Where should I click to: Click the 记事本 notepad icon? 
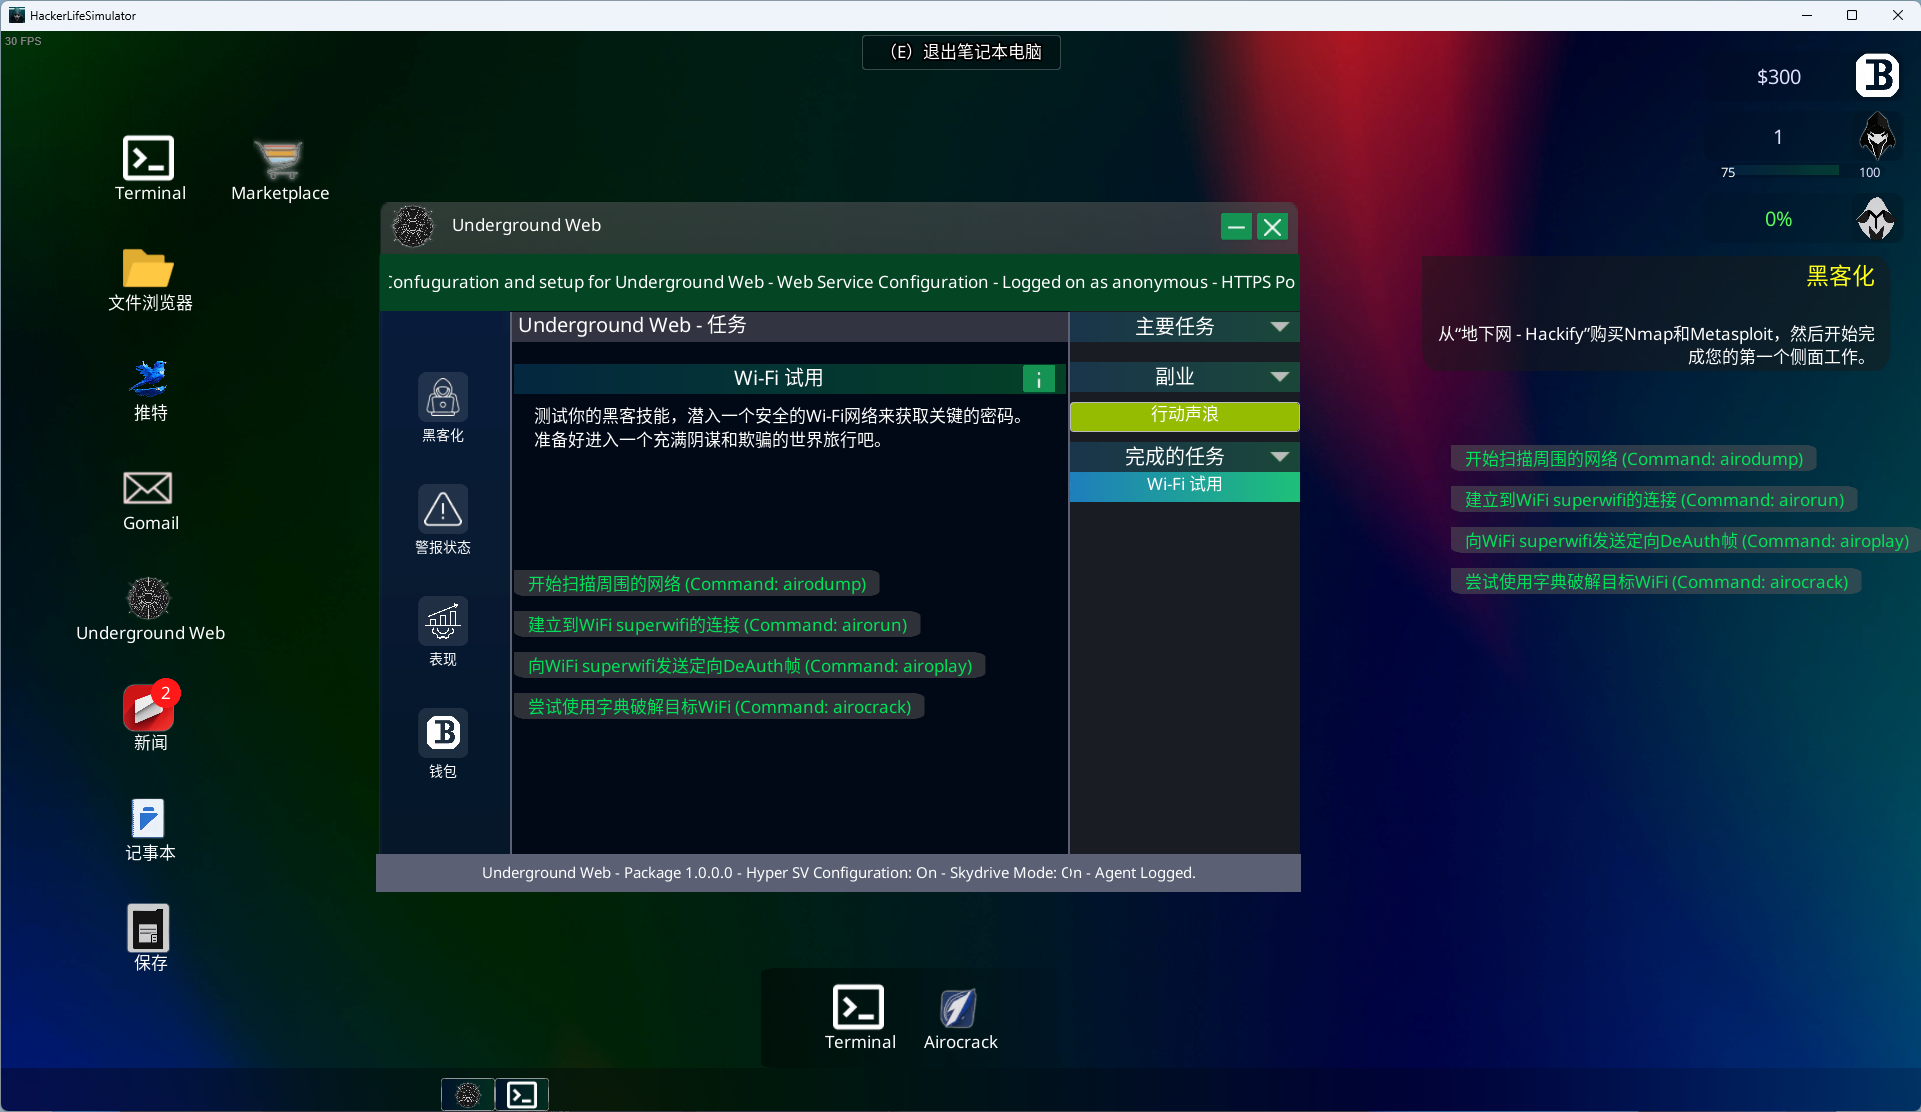[149, 819]
